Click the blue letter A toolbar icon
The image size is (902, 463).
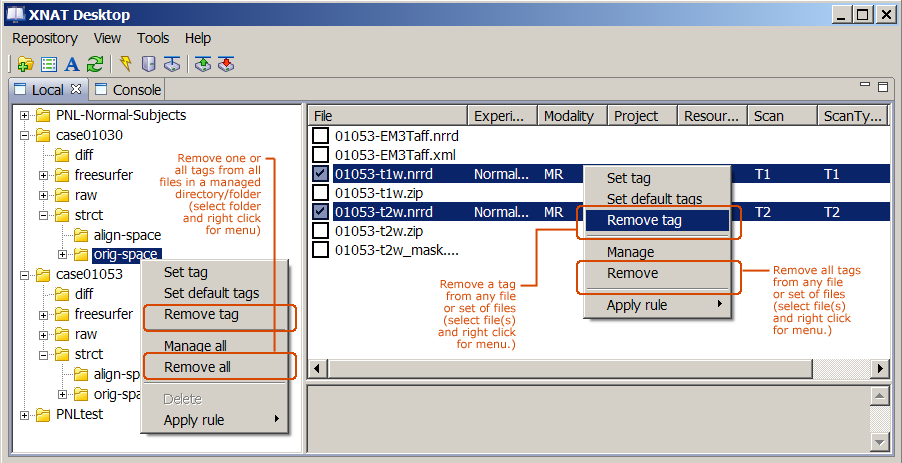[x=71, y=64]
